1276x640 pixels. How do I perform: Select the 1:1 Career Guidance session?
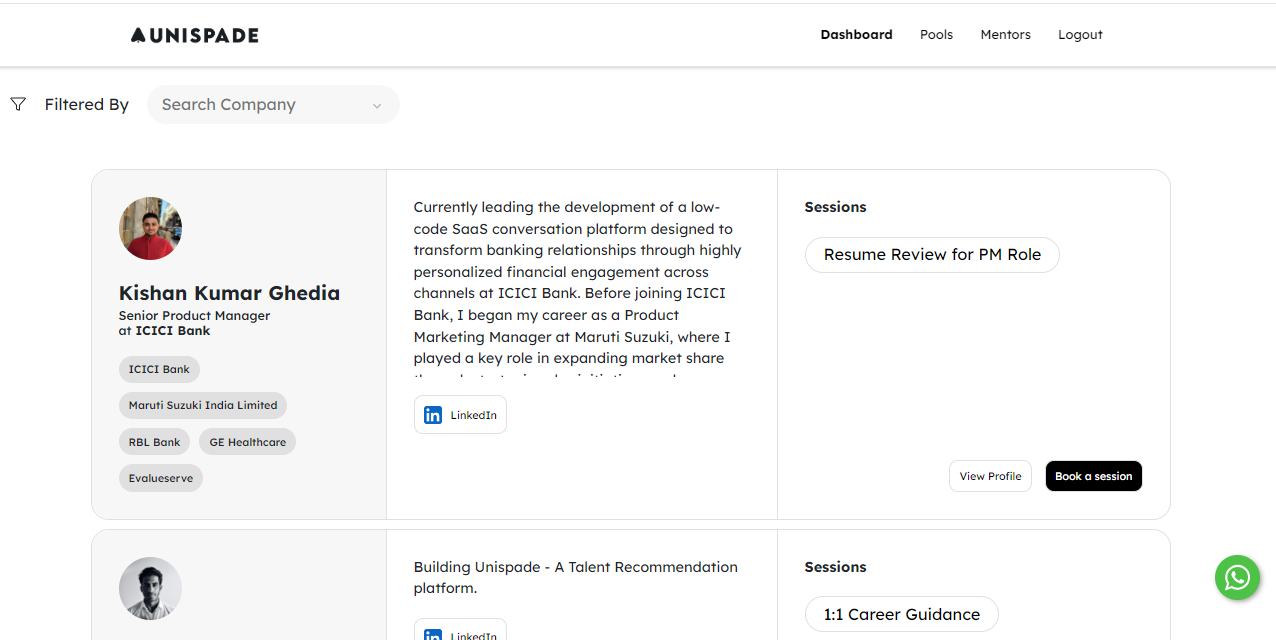point(901,615)
